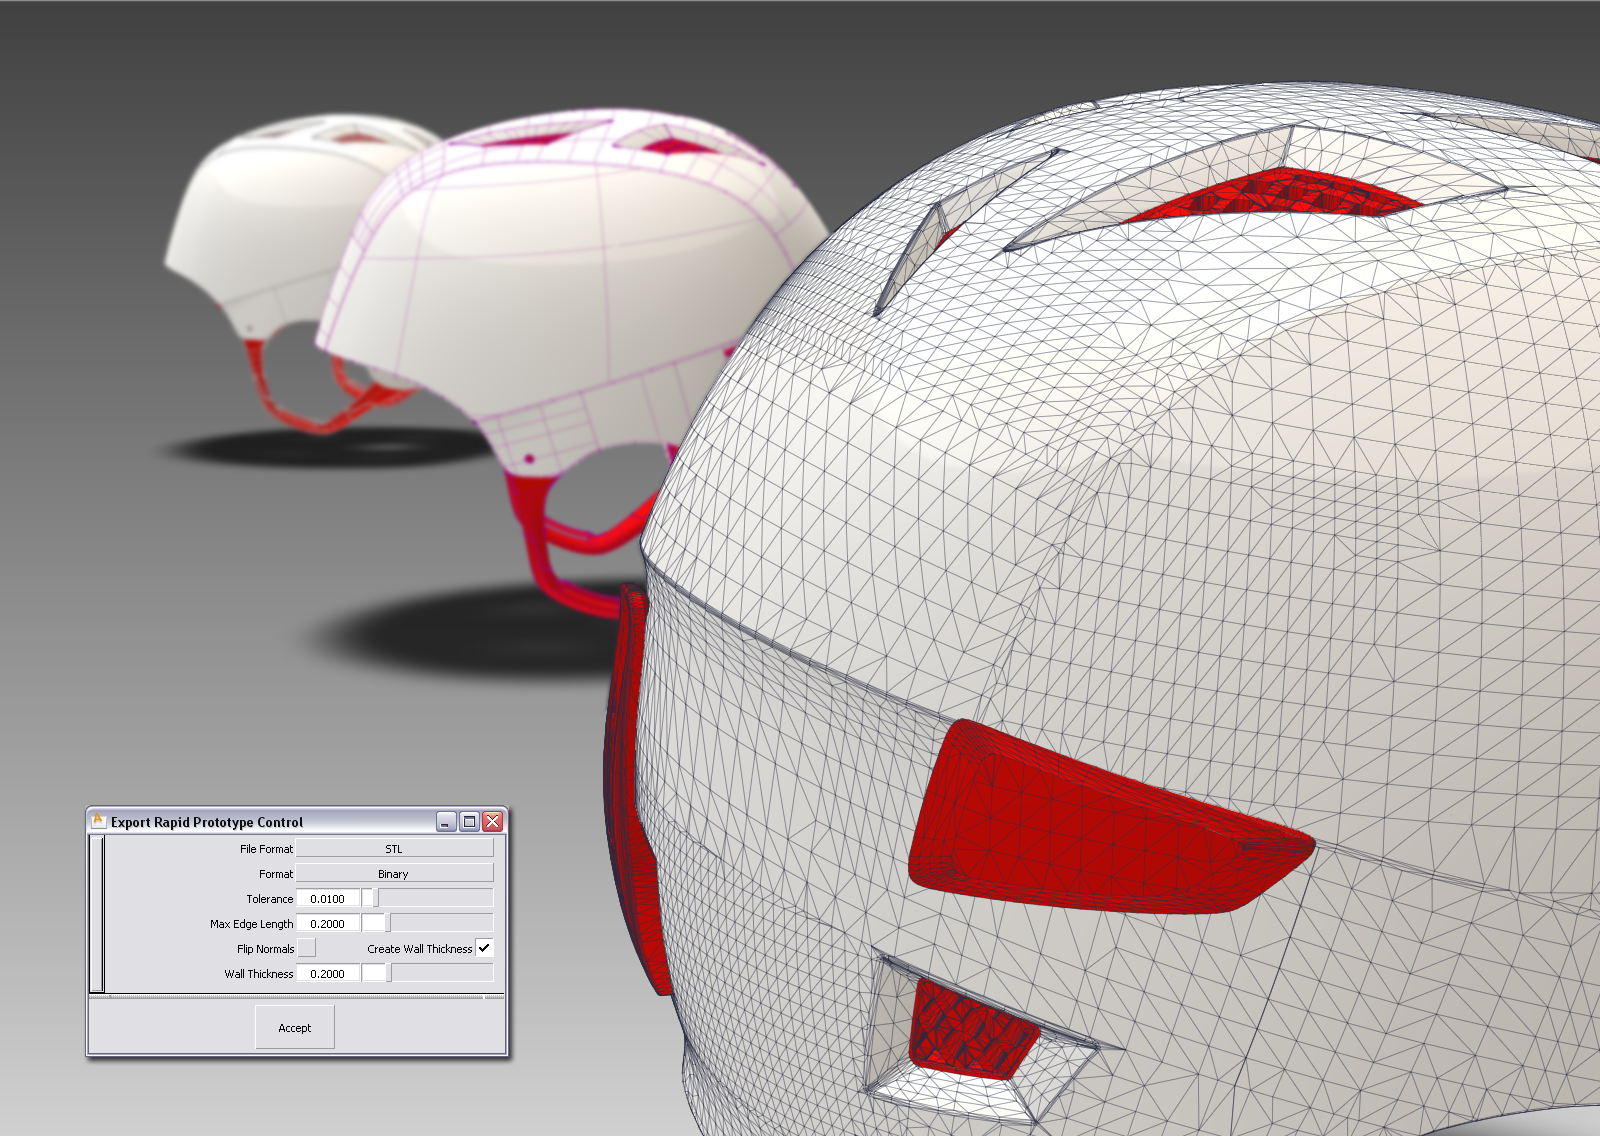Image resolution: width=1600 pixels, height=1136 pixels.
Task: Click the Tolerance slider handle
Action: click(x=369, y=899)
